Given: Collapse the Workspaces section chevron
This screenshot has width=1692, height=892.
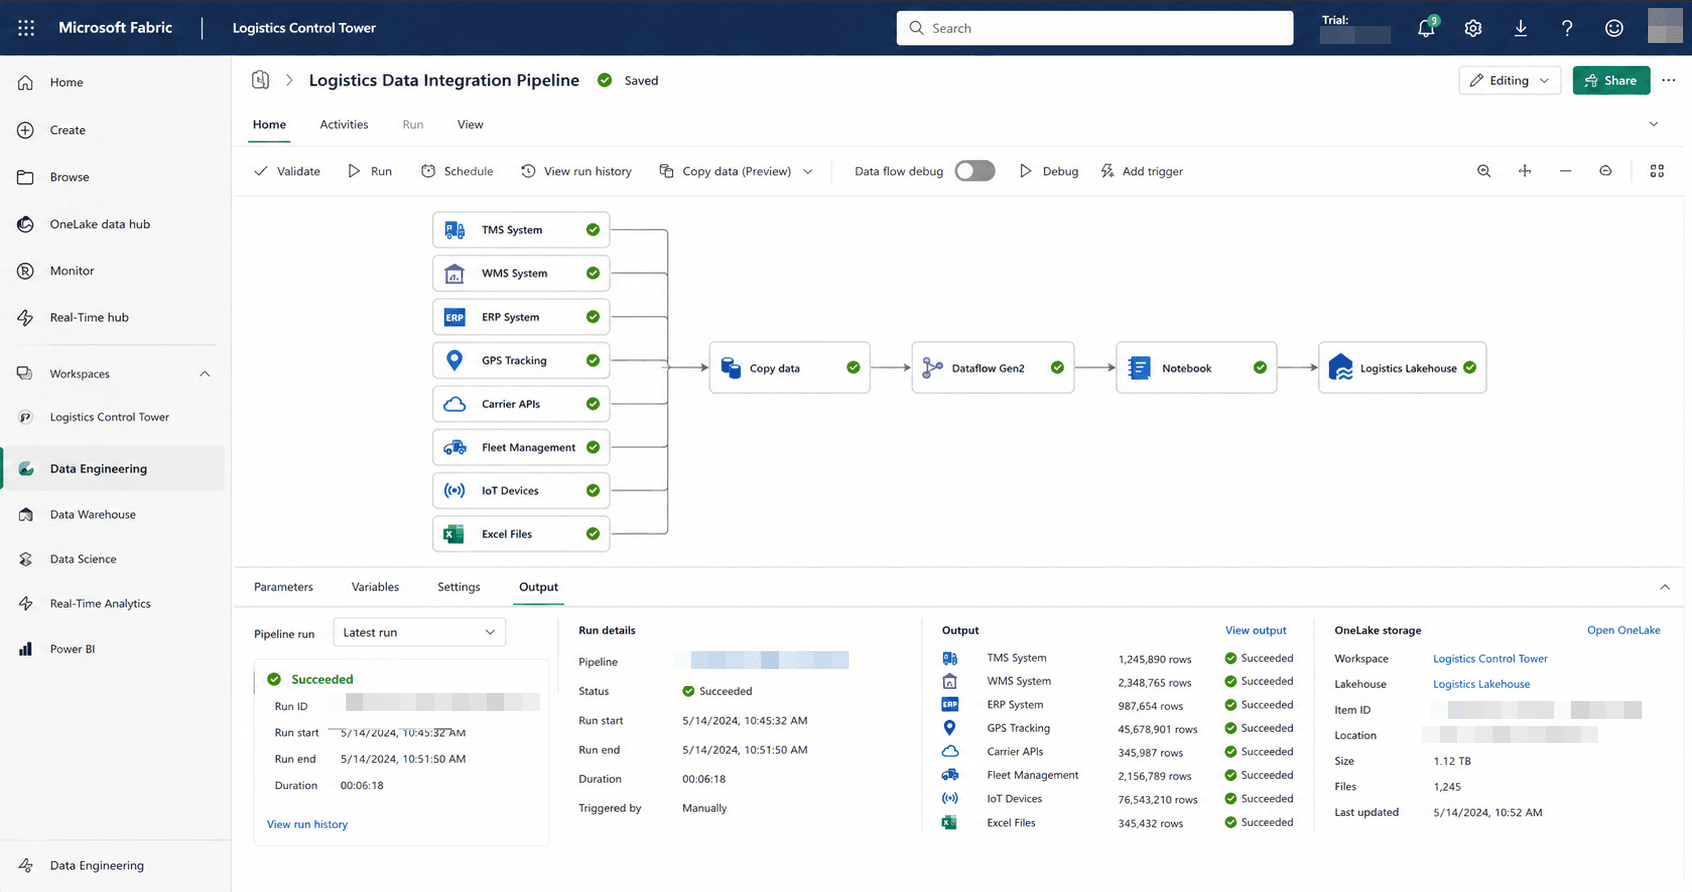Looking at the screenshot, I should [x=205, y=374].
